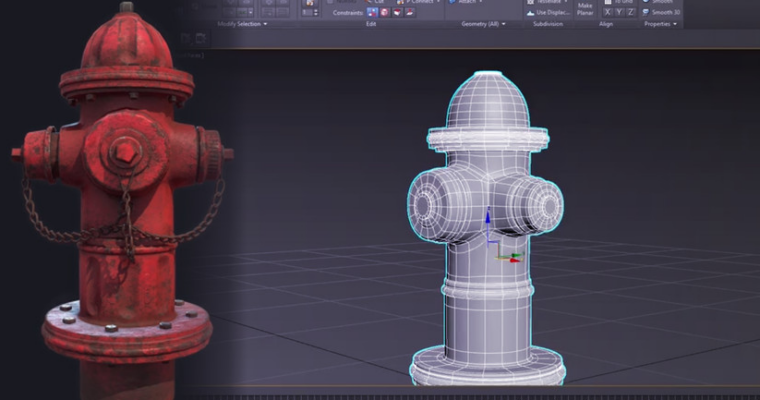
Task: Click the Smooth 30 button
Action: click(x=661, y=12)
